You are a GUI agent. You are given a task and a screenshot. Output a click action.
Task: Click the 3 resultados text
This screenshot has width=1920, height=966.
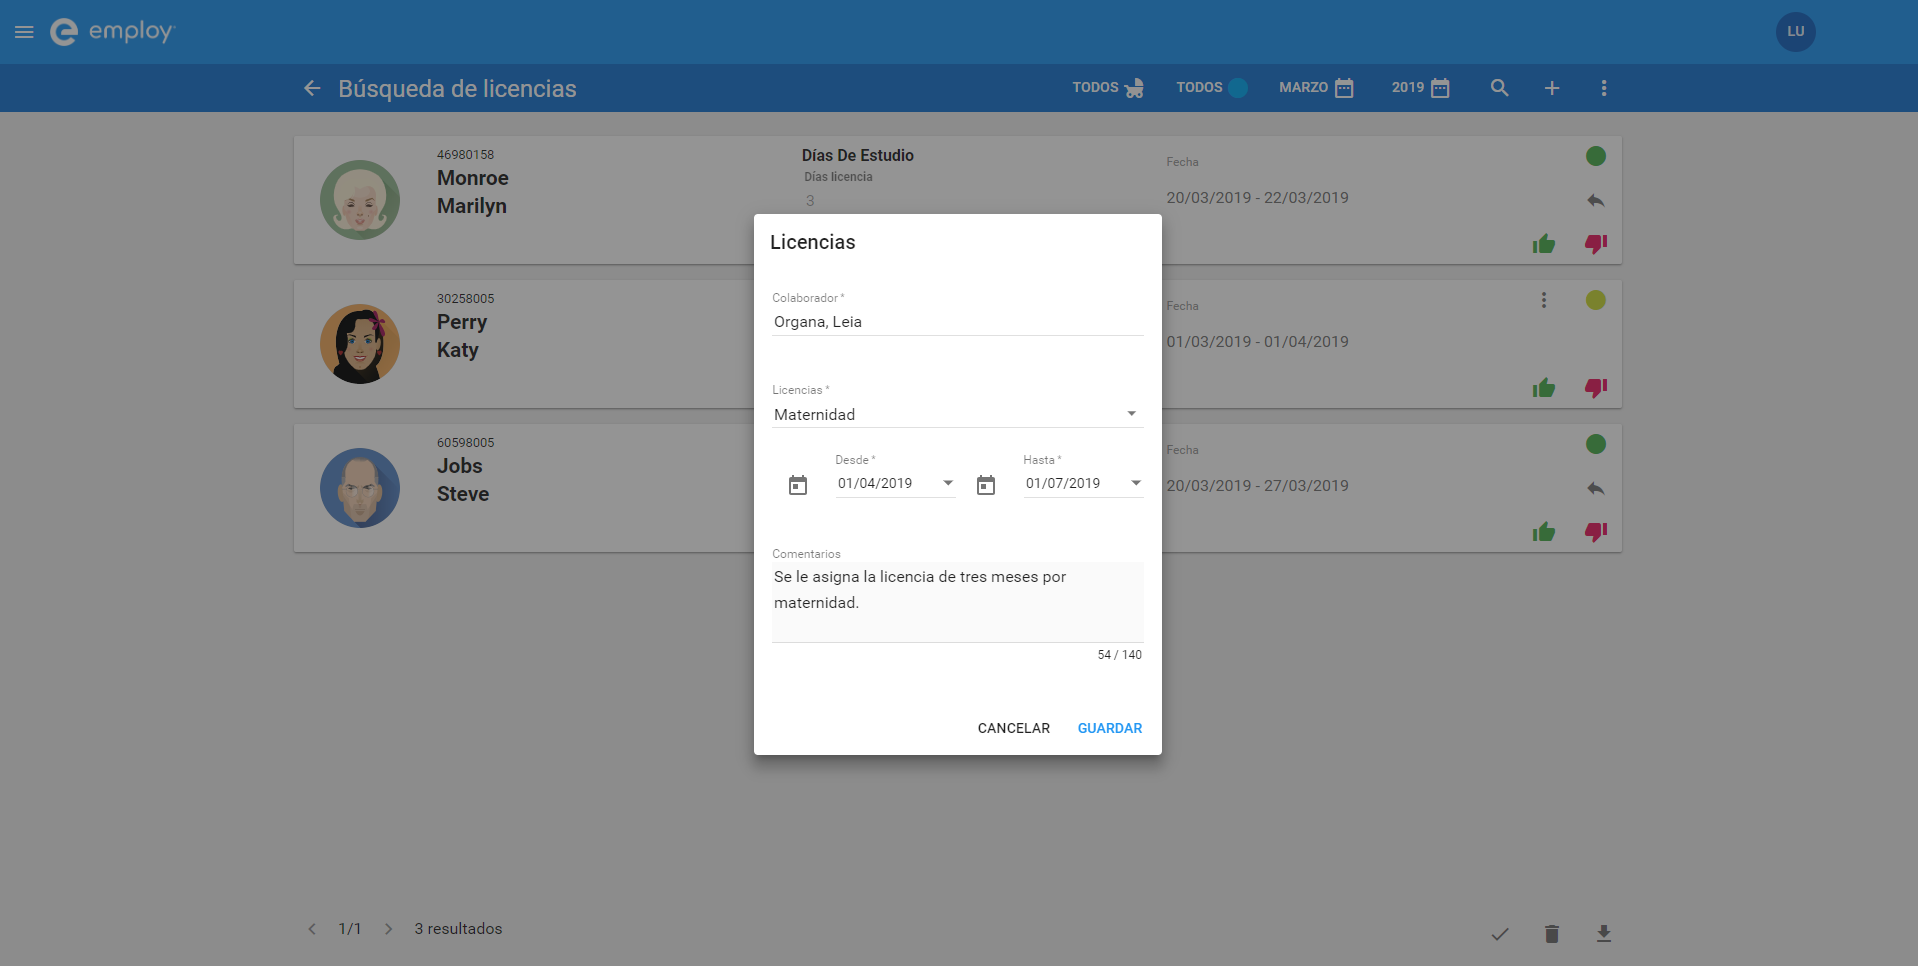tap(458, 929)
